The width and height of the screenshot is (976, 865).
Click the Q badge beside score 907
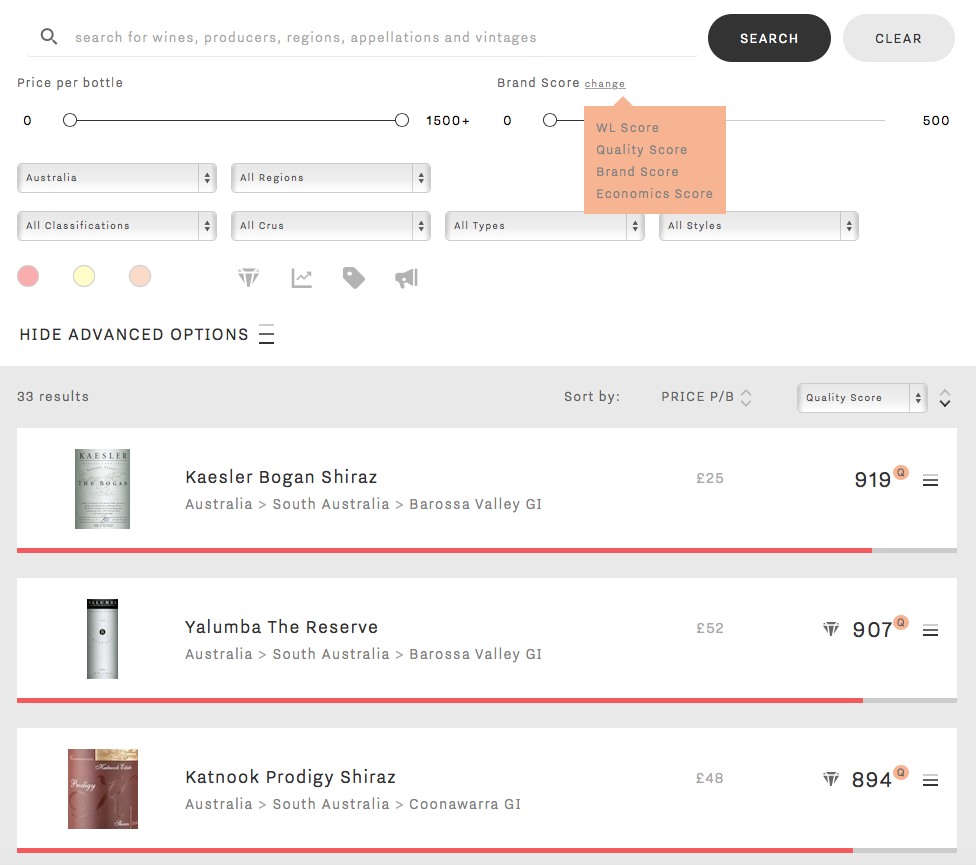(x=901, y=622)
